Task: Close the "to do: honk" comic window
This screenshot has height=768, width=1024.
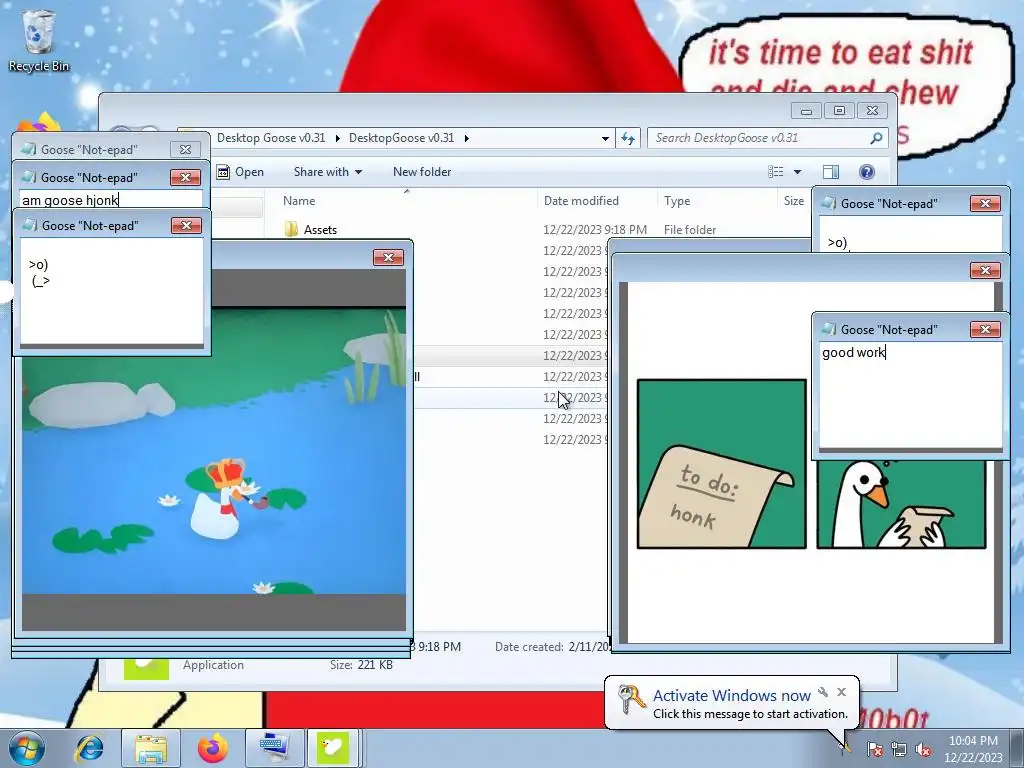Action: point(985,270)
